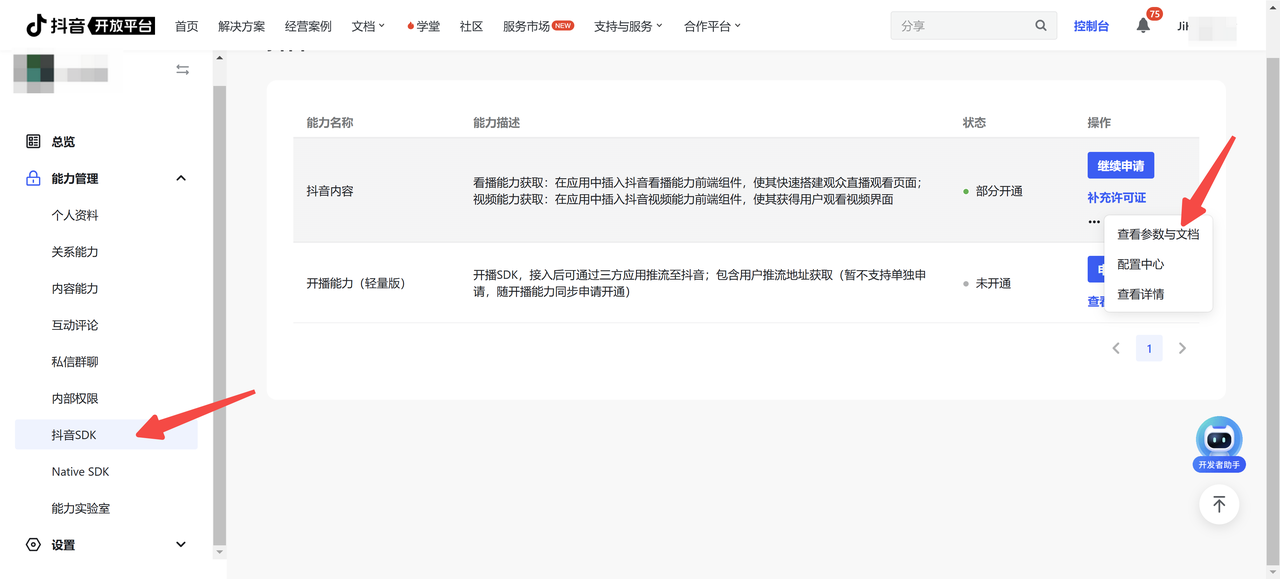This screenshot has width=1280, height=579.
Task: Click the 补充许可证 link
Action: pyautogui.click(x=1116, y=198)
